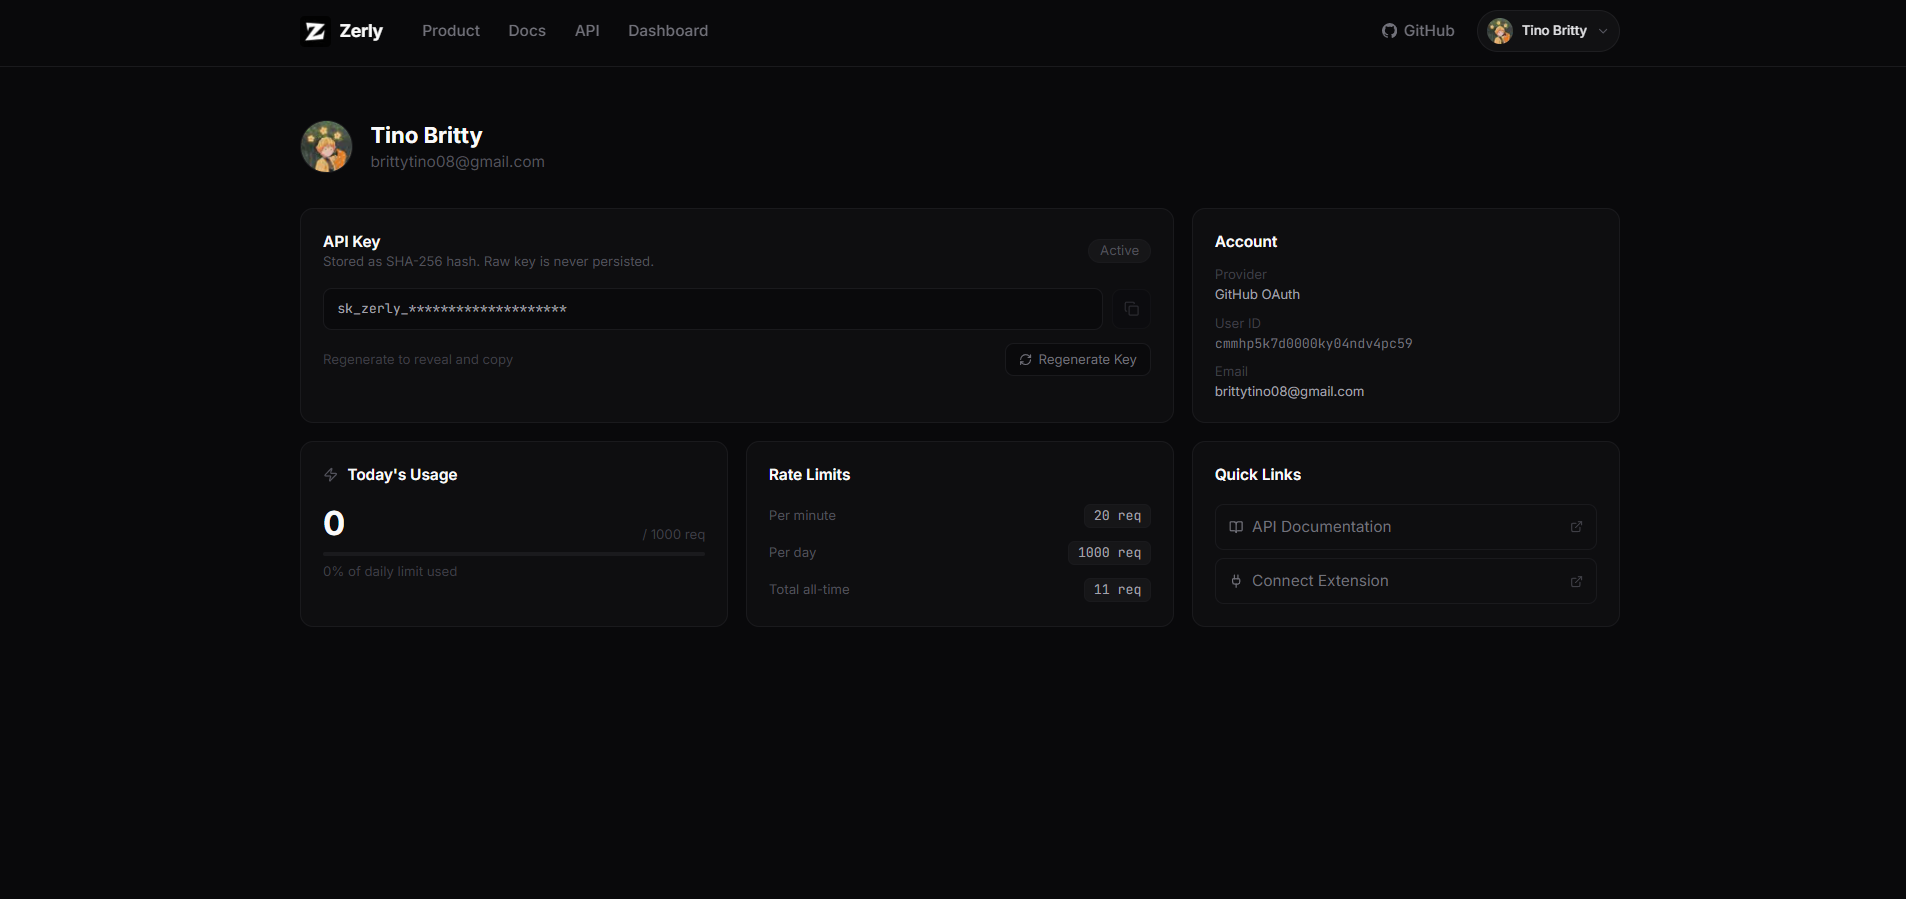This screenshot has width=1906, height=899.
Task: Click the 'Regenerate to reveal and copy' hint
Action: pyautogui.click(x=418, y=360)
